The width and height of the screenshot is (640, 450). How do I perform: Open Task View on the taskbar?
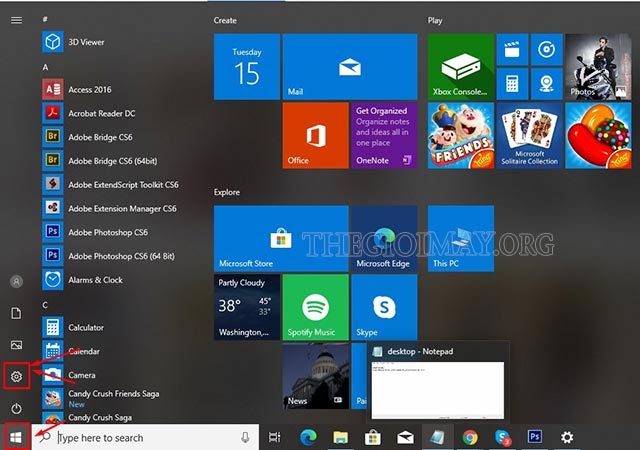pos(274,437)
